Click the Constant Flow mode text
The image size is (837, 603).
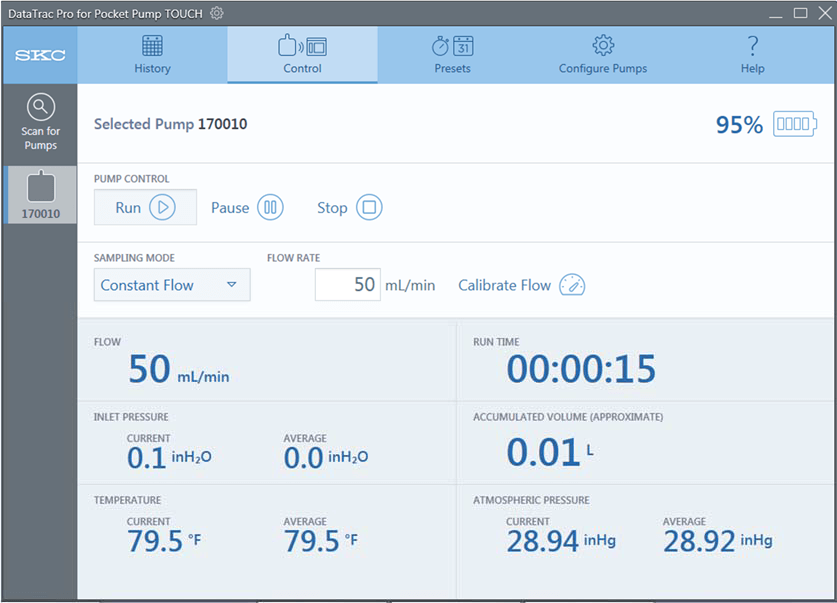click(x=147, y=285)
